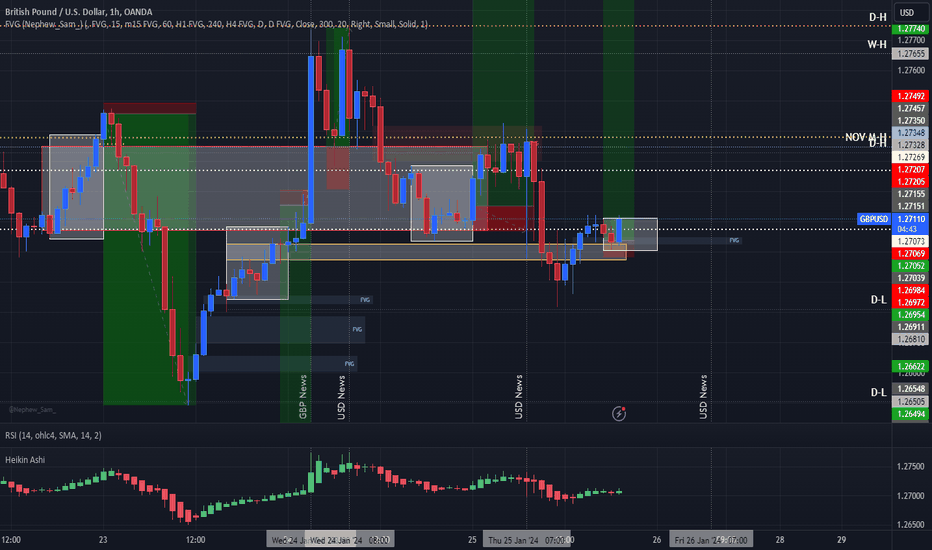Select the red 1.26972 price label
Screen dimensions: 932x550
(911, 302)
